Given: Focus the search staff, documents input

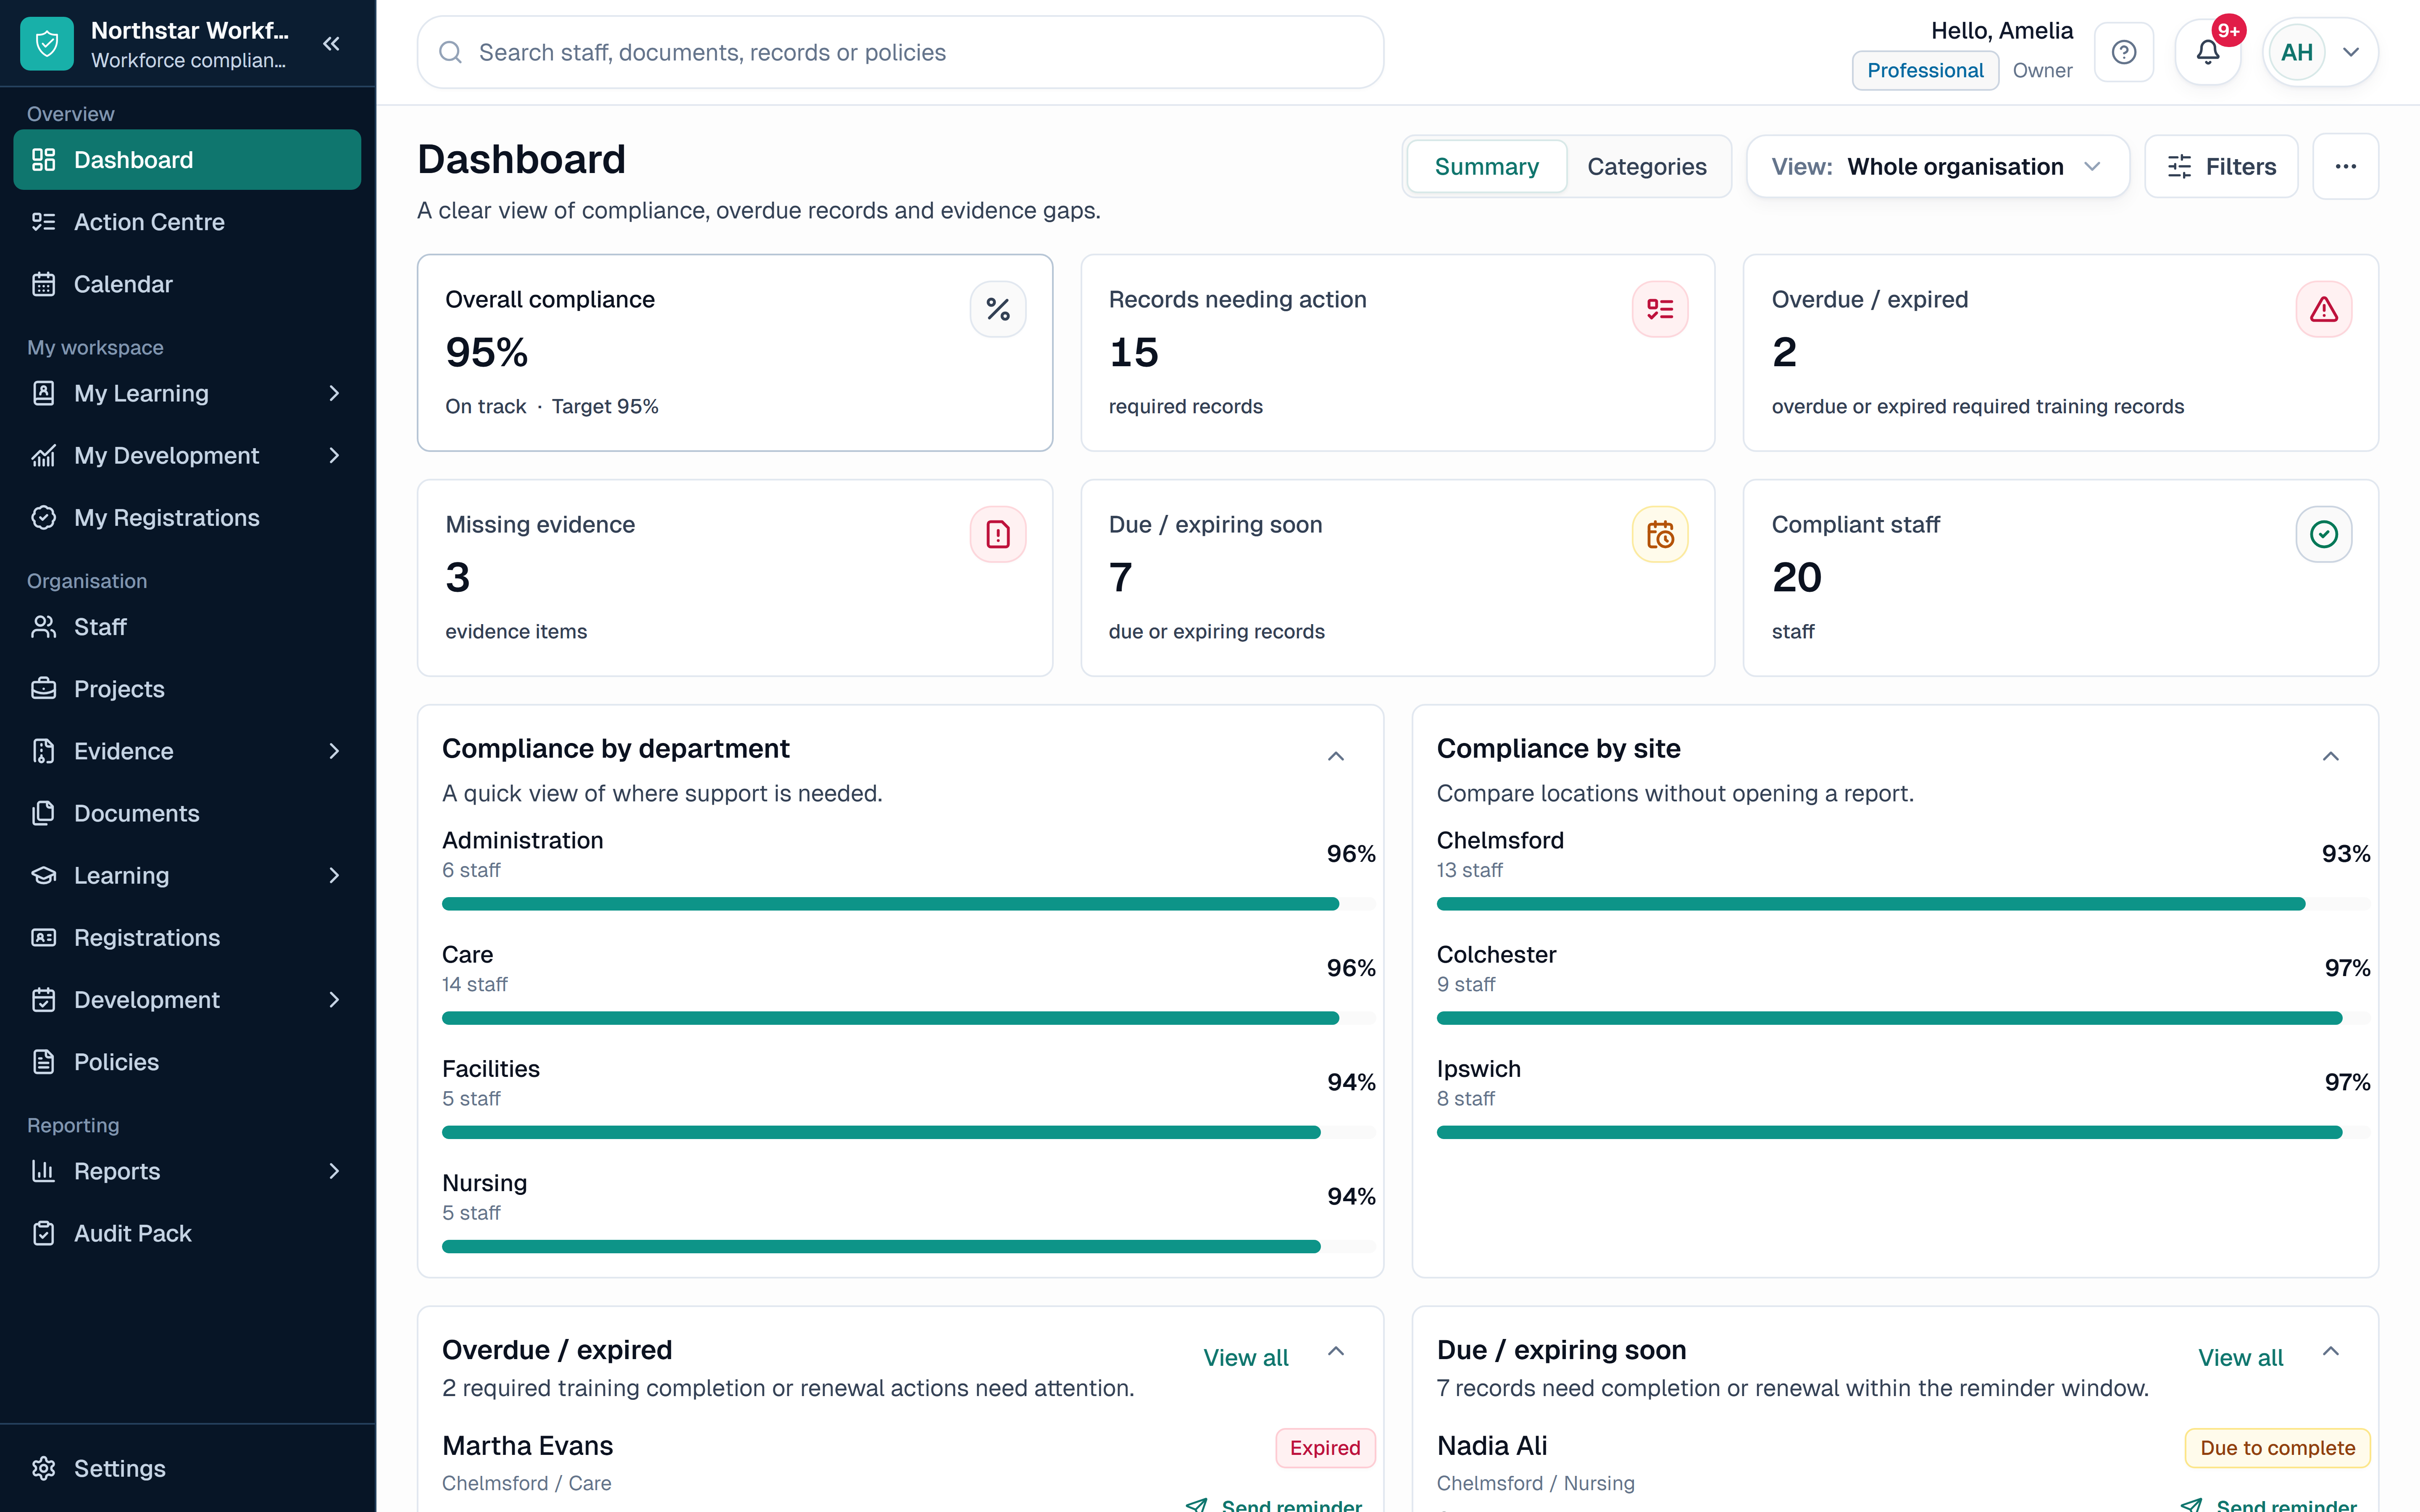Looking at the screenshot, I should (900, 52).
